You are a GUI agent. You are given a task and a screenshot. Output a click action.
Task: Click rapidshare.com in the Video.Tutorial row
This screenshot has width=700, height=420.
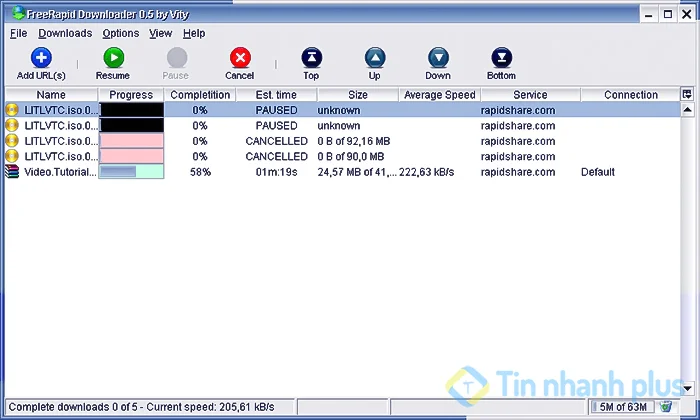518,172
